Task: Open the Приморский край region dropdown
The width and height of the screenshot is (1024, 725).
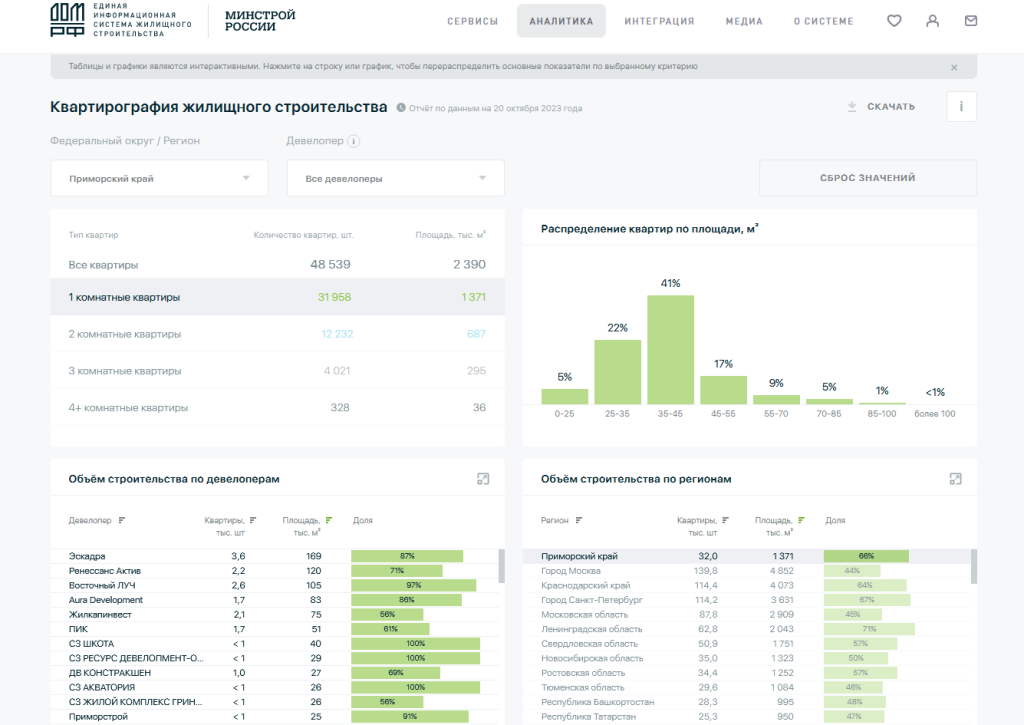Action: (x=159, y=178)
